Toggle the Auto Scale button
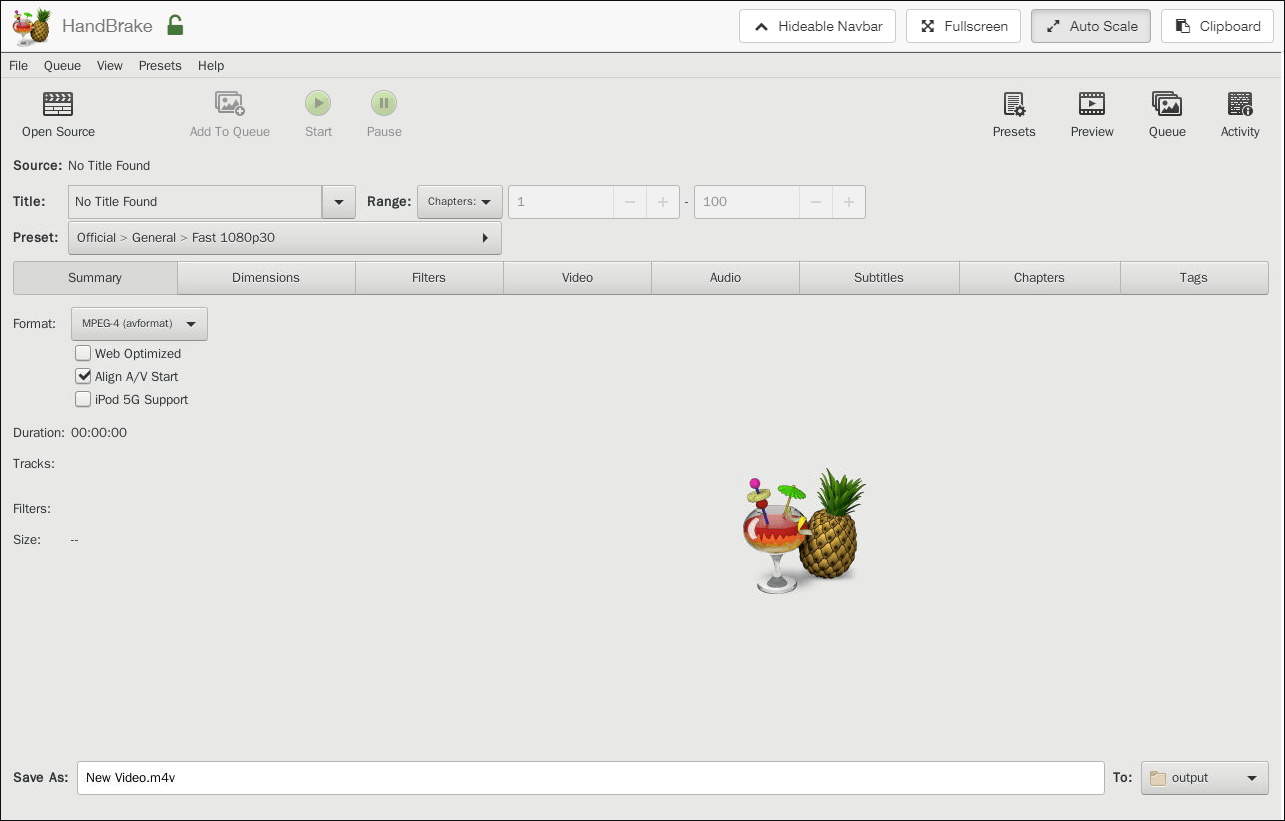Screen dimensions: 1285x821 1091,26
